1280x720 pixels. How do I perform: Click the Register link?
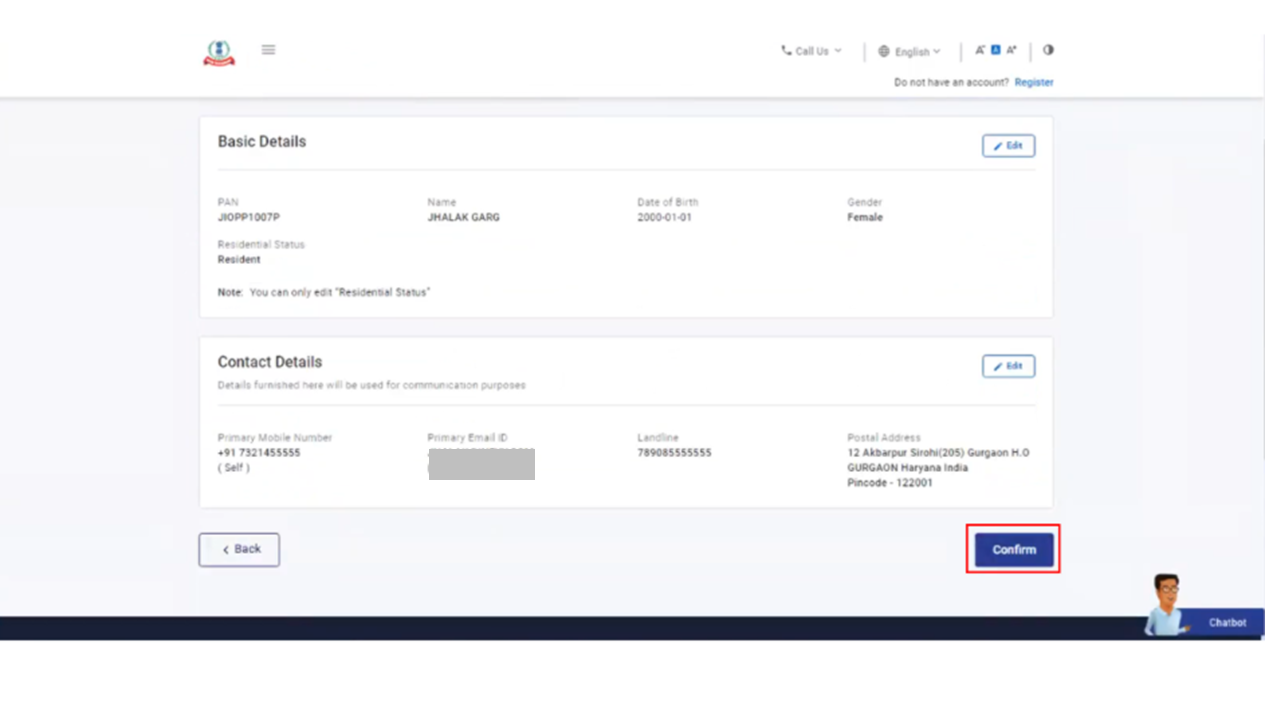coord(1033,83)
